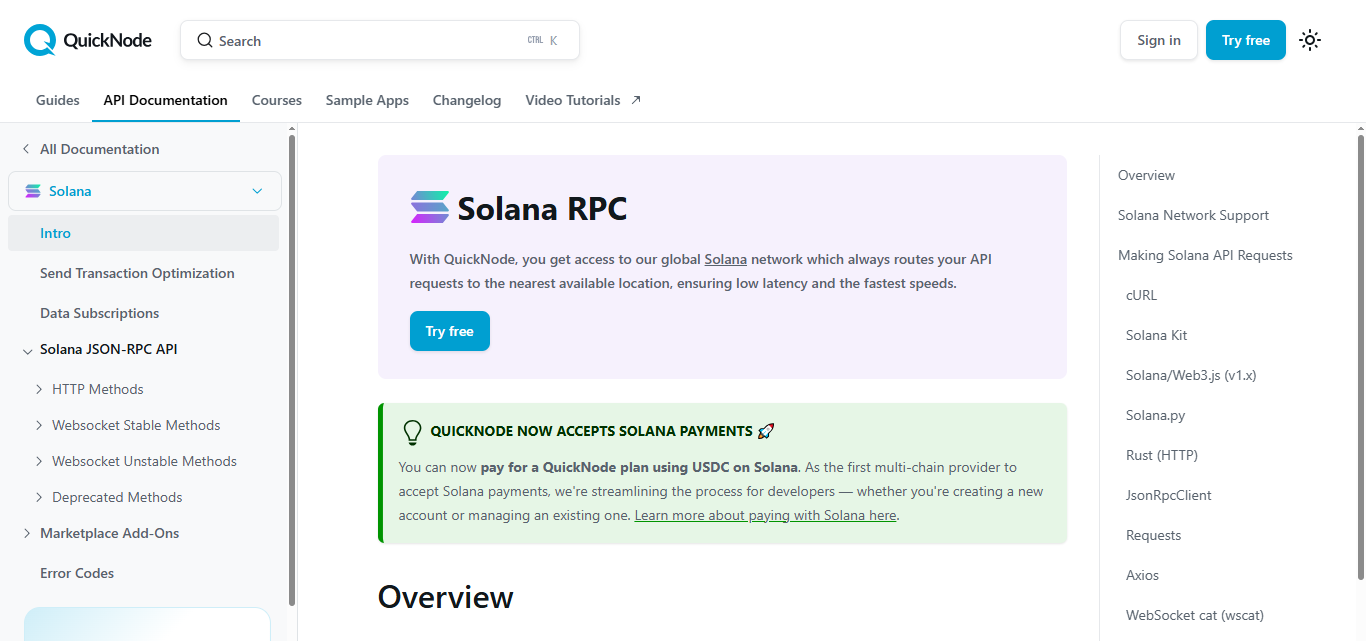Jump to Overview in table of contents

(1146, 175)
